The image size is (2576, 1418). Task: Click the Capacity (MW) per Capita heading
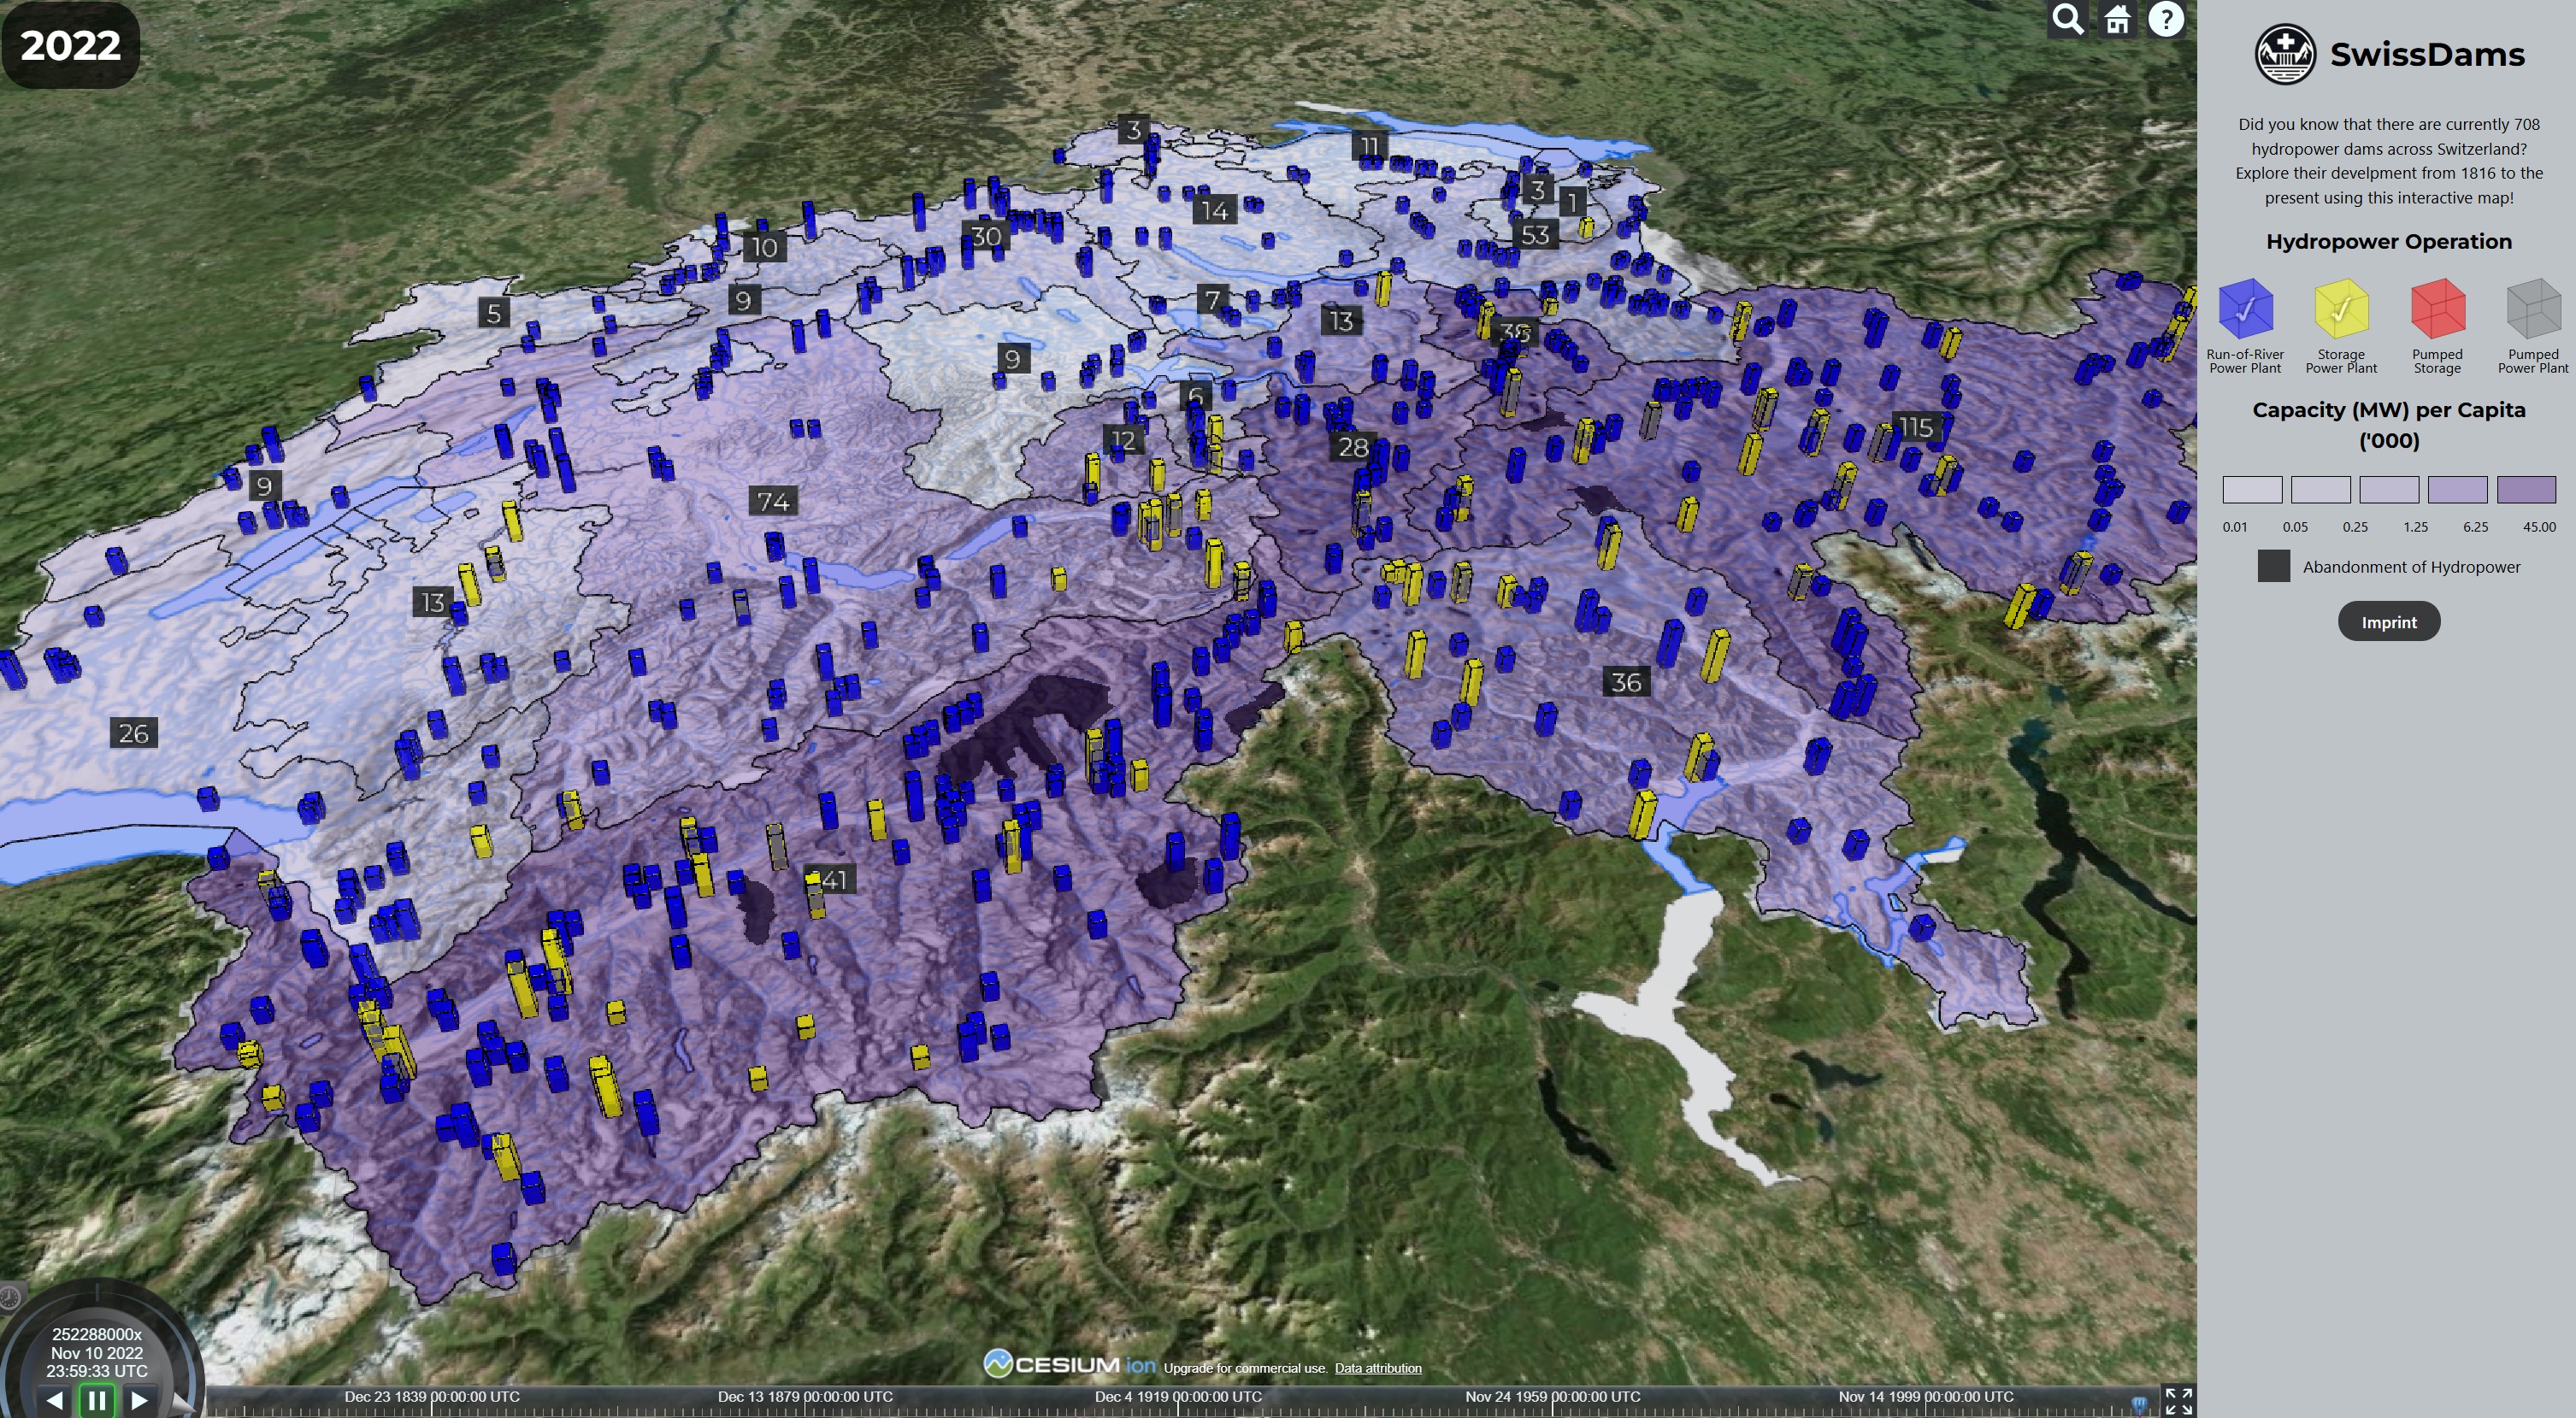2389,425
